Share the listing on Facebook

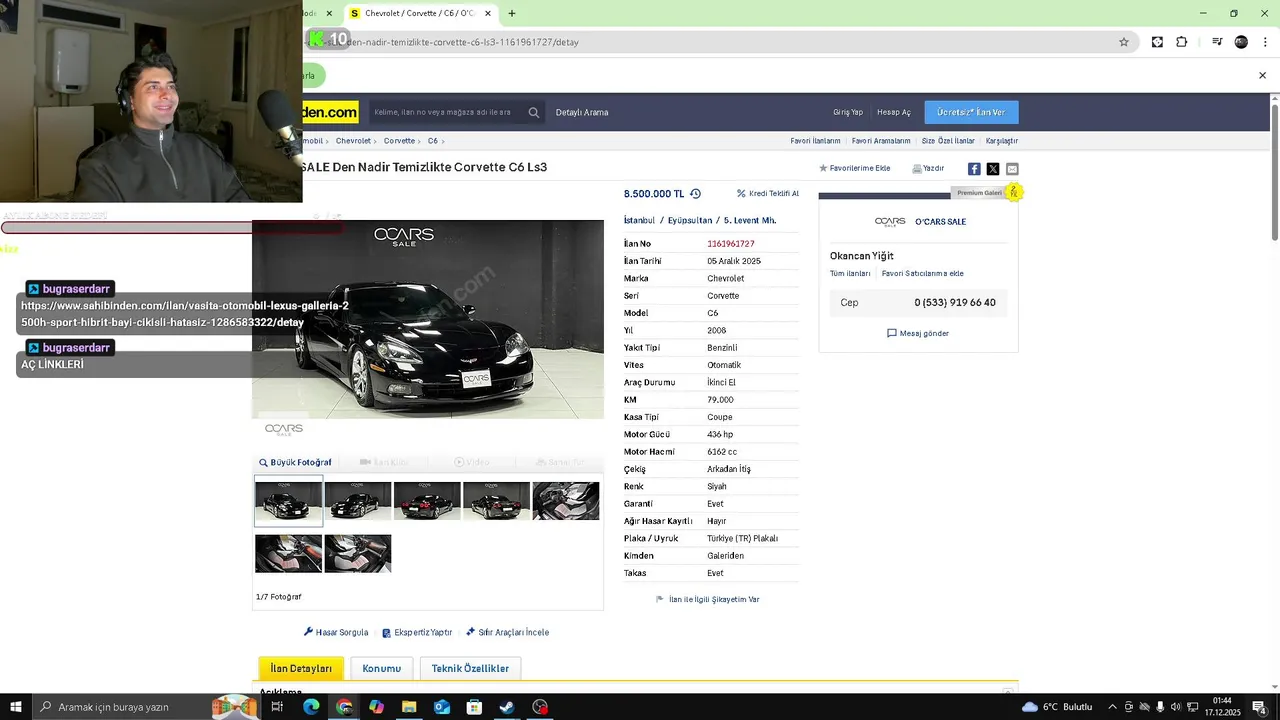974,169
